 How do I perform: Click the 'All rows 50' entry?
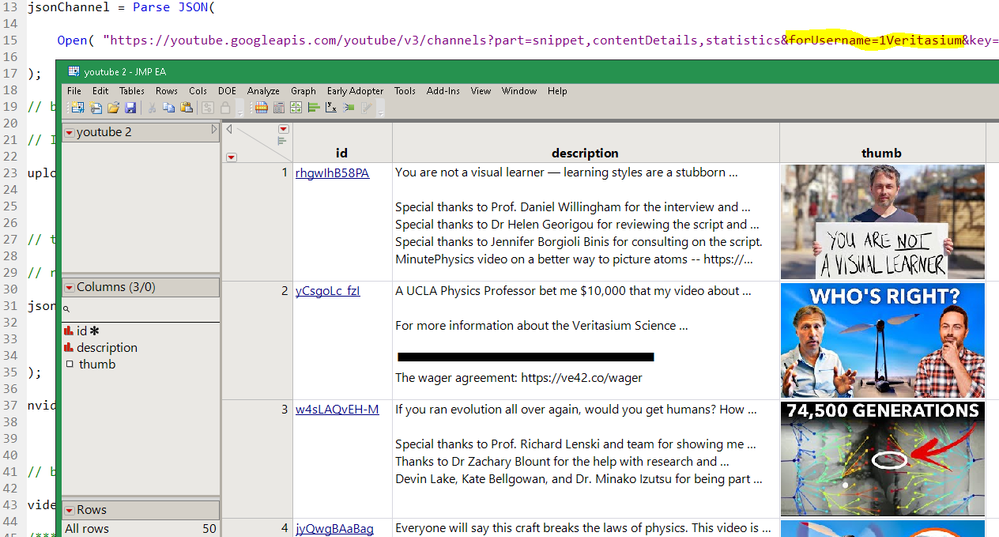(140, 529)
